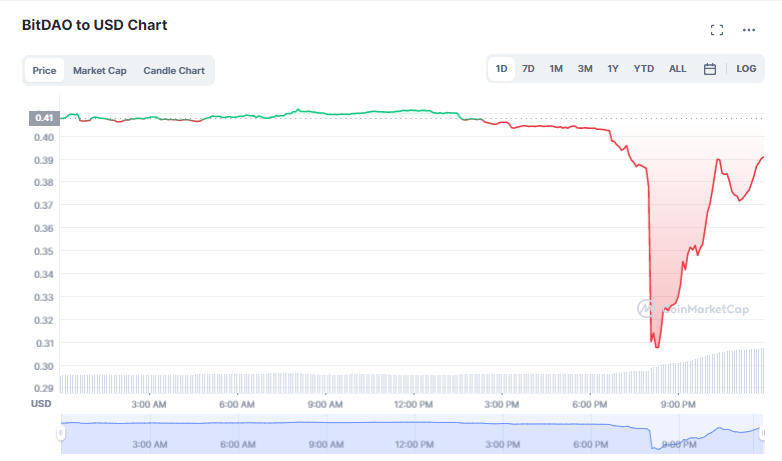The height and width of the screenshot is (461, 782).
Task: Click the 3:00 AM main x-axis label
Action: point(149,405)
